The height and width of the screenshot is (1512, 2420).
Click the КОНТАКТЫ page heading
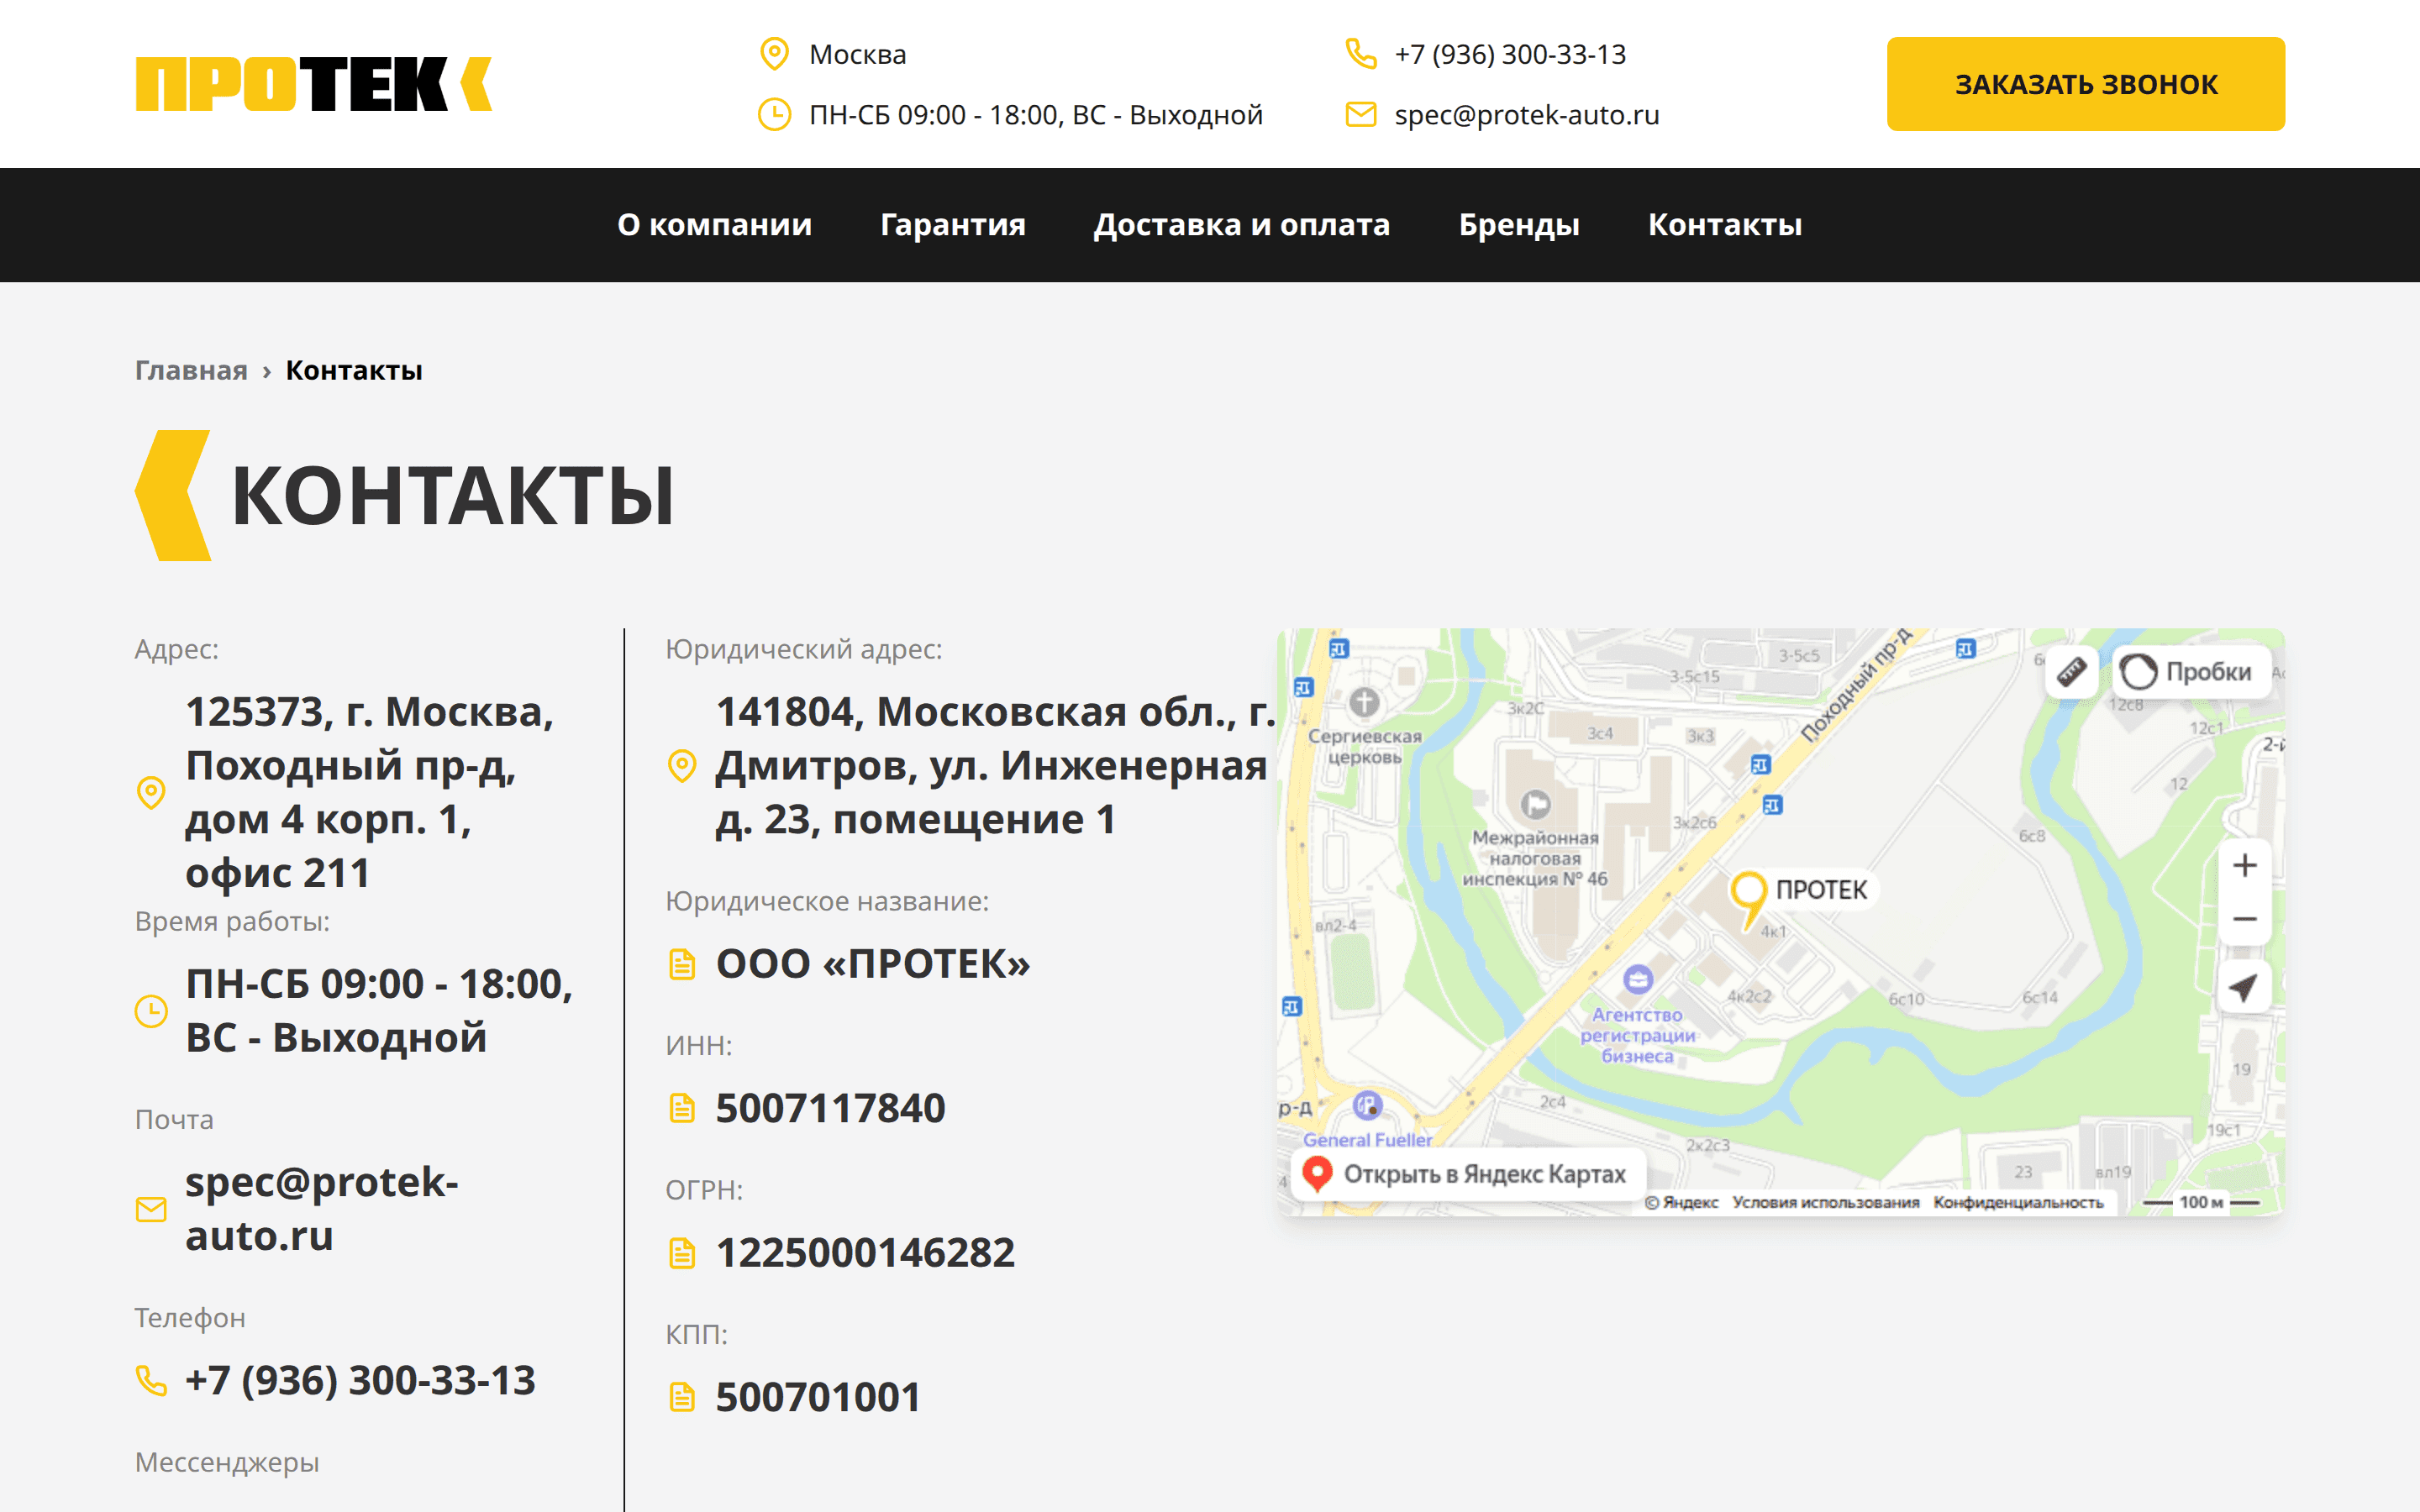click(453, 496)
